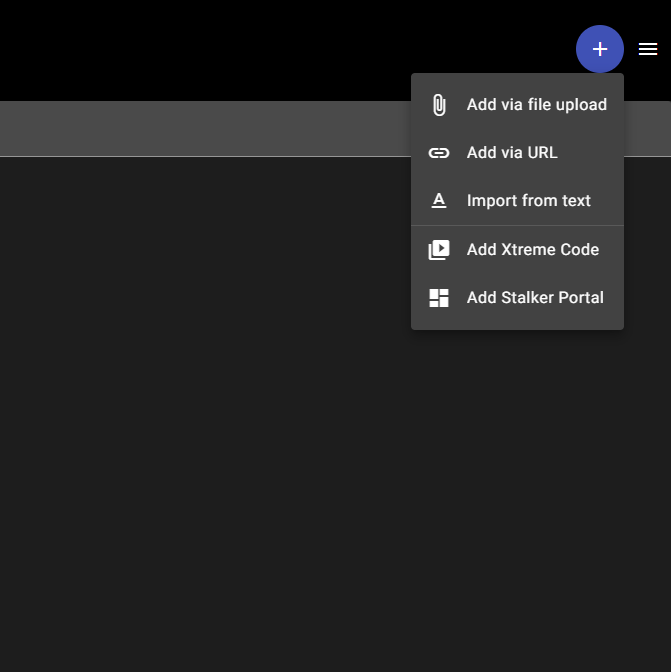Click the paperclip file upload icon
Screen dimensions: 671x672
click(x=439, y=105)
